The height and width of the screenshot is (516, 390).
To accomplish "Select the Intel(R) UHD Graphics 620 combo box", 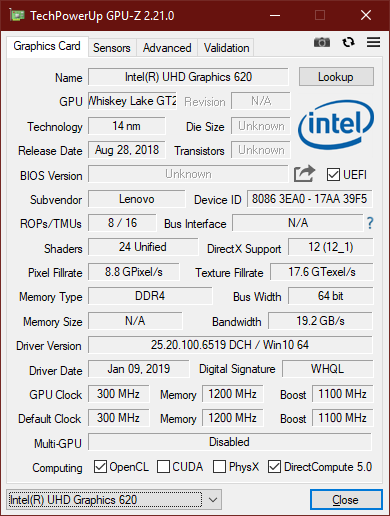I will 114,500.
